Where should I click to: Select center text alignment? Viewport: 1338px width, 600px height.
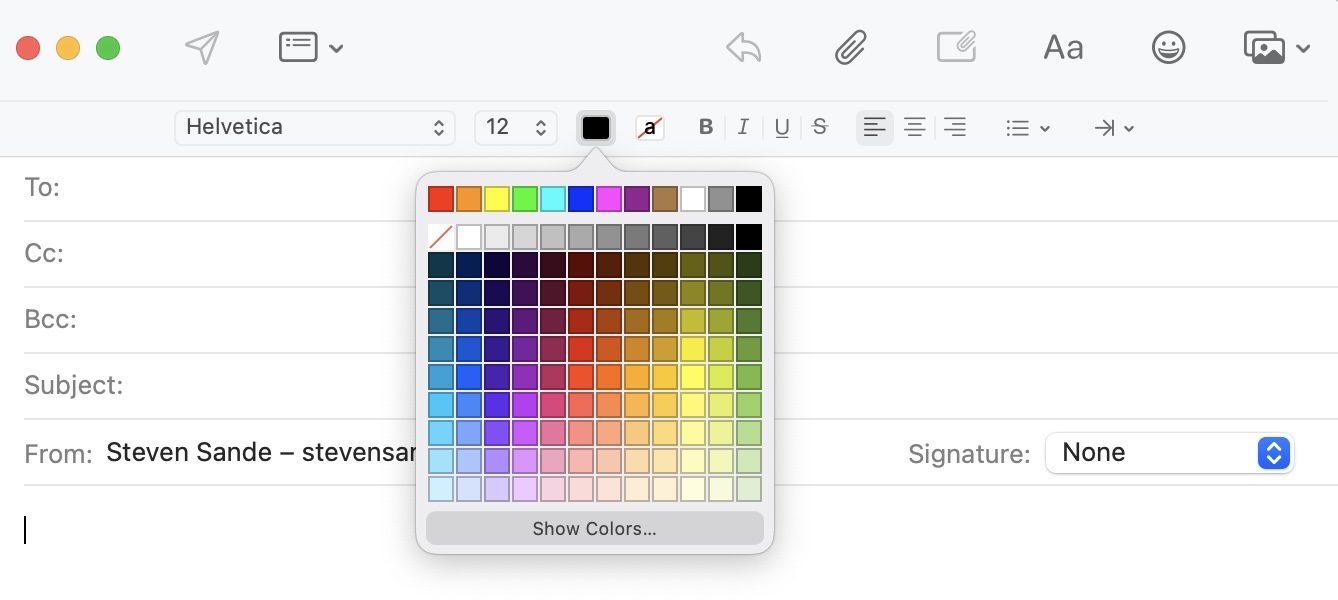(914, 127)
